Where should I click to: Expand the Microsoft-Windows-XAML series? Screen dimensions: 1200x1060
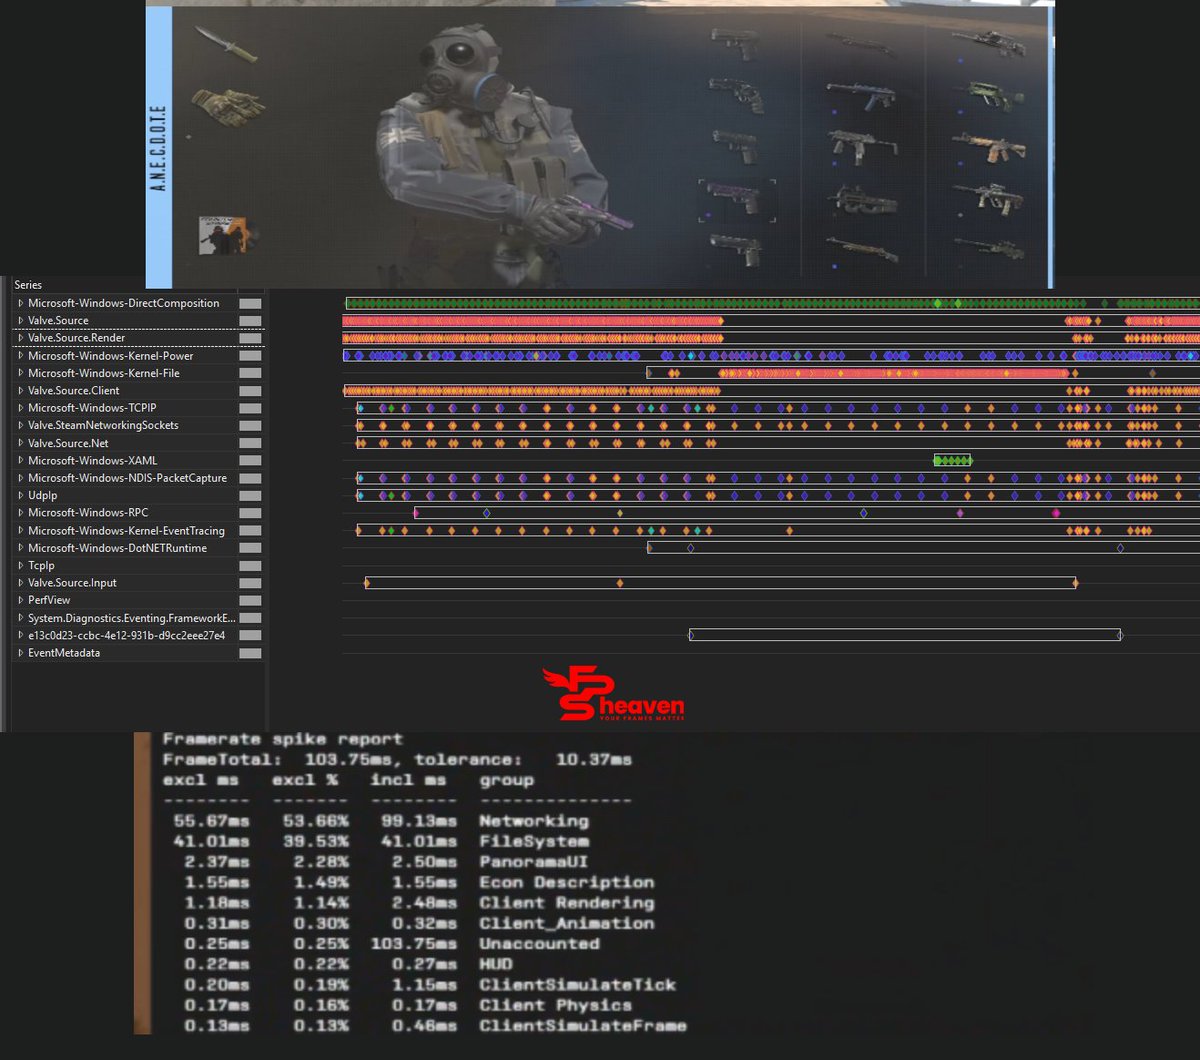tap(20, 461)
